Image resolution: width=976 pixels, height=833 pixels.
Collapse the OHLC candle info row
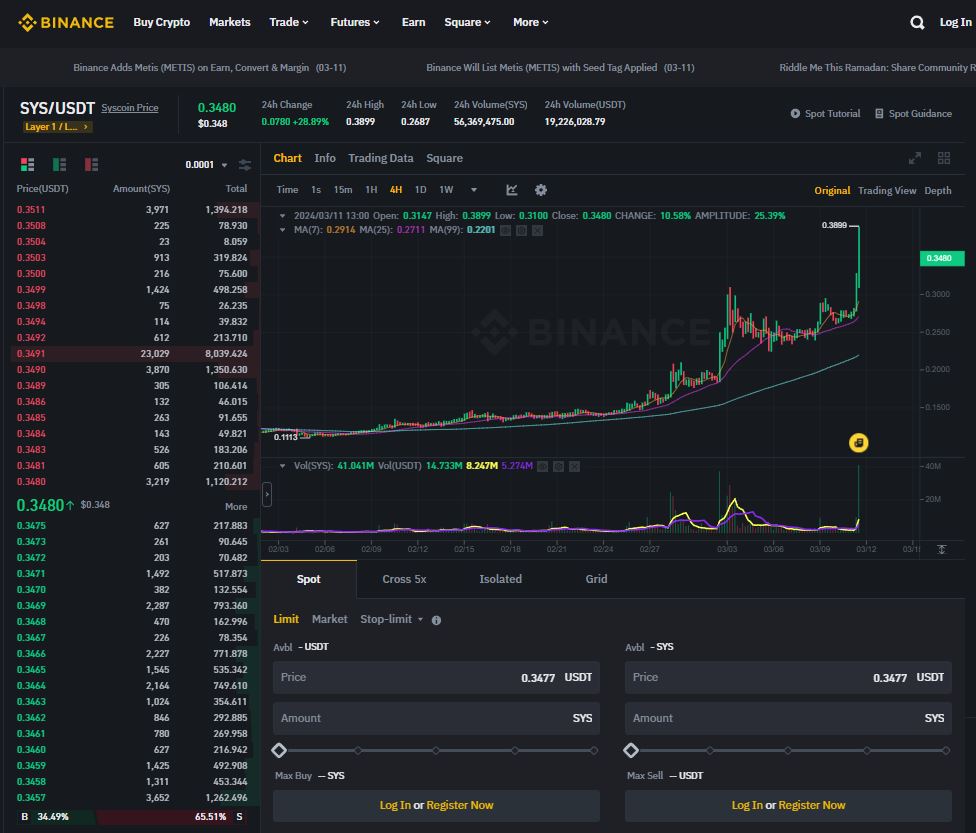tap(283, 216)
